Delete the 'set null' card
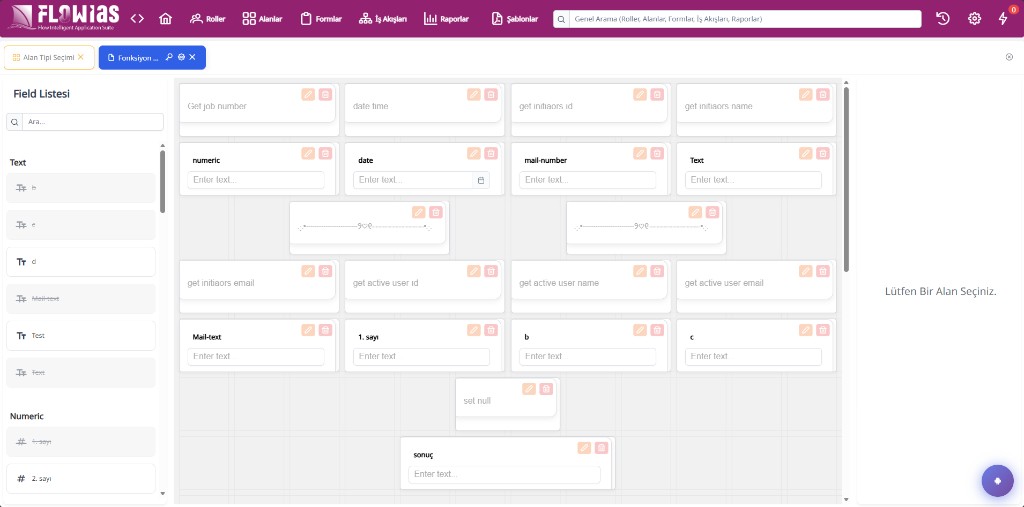Viewport: 1024px width, 507px height. coord(546,389)
